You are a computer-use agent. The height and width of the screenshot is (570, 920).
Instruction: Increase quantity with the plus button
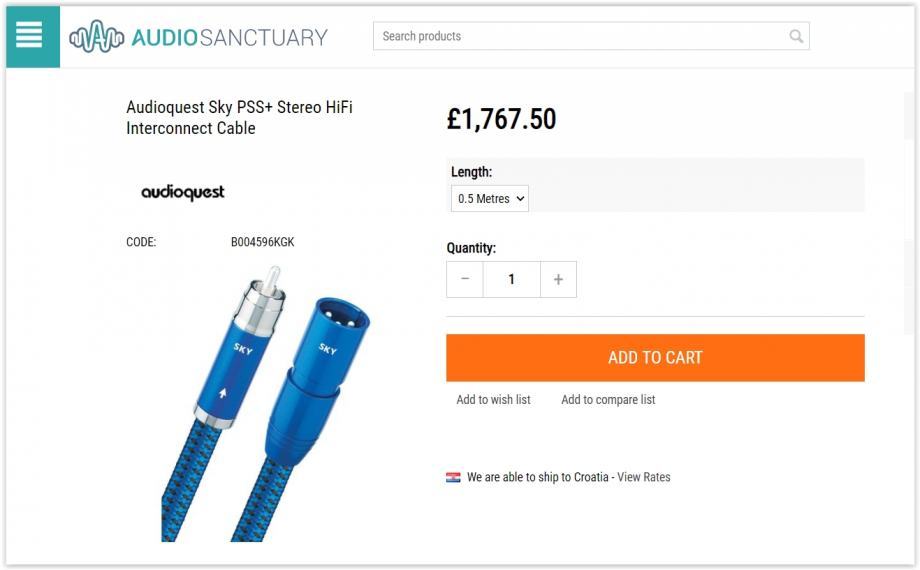tap(558, 279)
